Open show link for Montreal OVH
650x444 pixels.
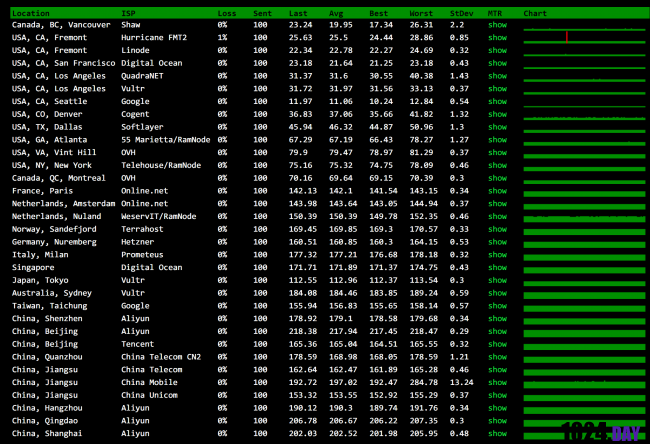click(x=497, y=178)
